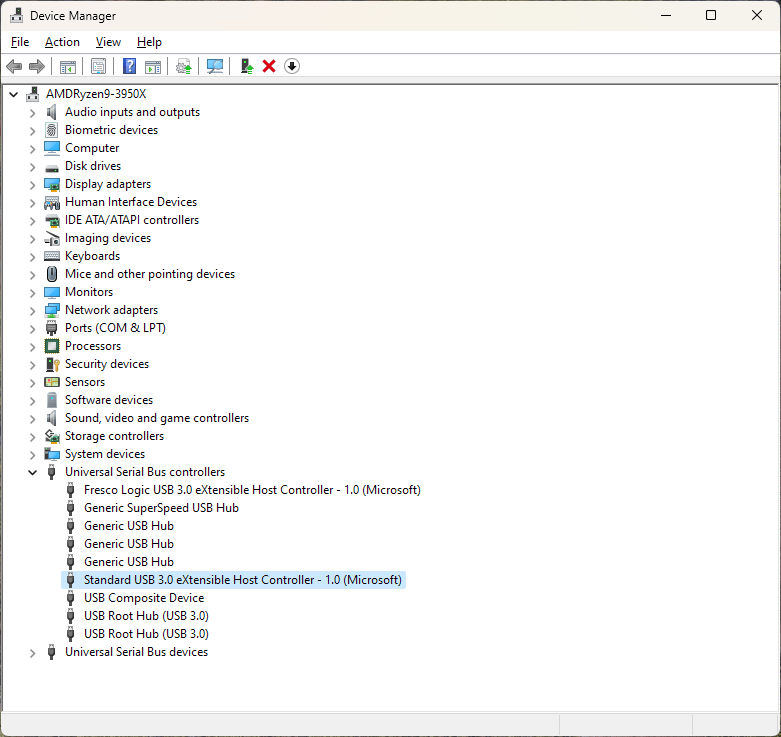Select the IDE ATA/ATAPI controllers icon
This screenshot has height=737, width=781.
pyautogui.click(x=52, y=220)
